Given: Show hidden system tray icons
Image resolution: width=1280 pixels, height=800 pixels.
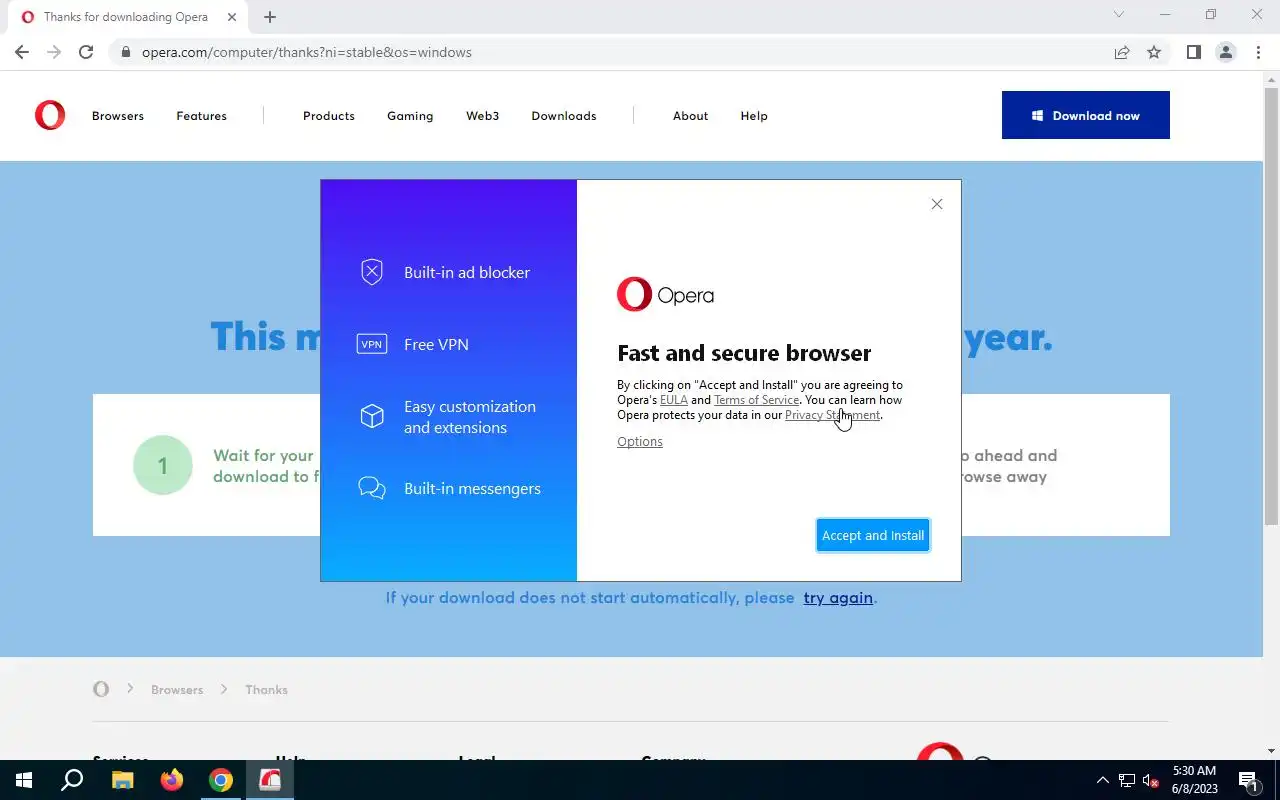Looking at the screenshot, I should coord(1103,781).
